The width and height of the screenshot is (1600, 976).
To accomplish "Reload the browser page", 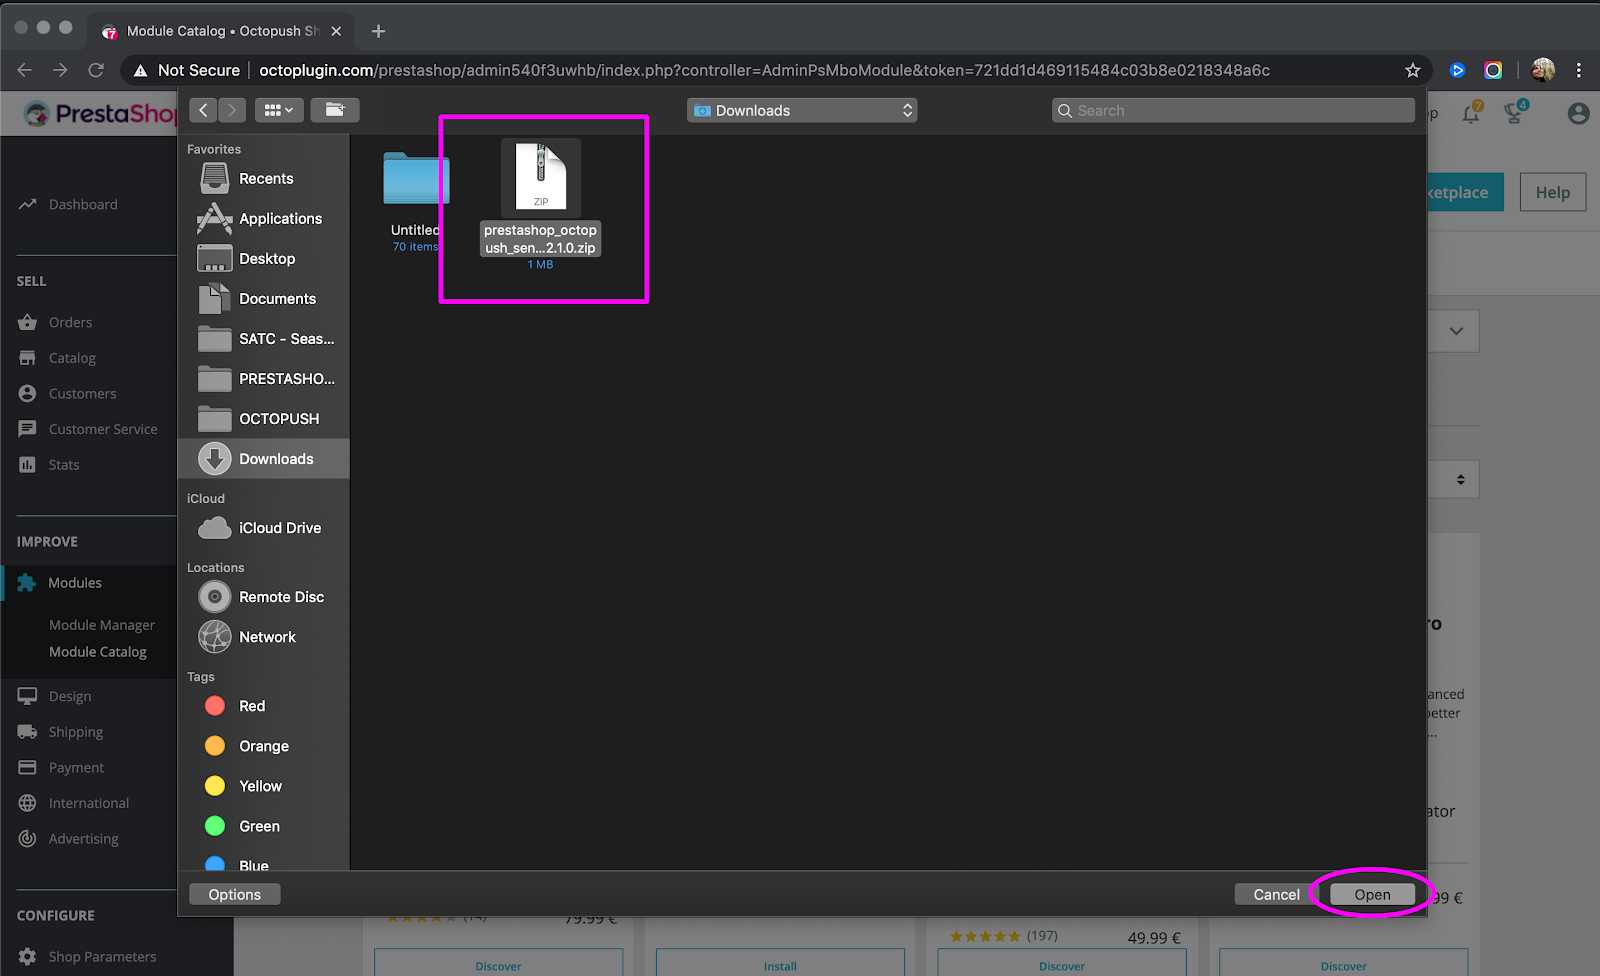I will click(x=96, y=70).
